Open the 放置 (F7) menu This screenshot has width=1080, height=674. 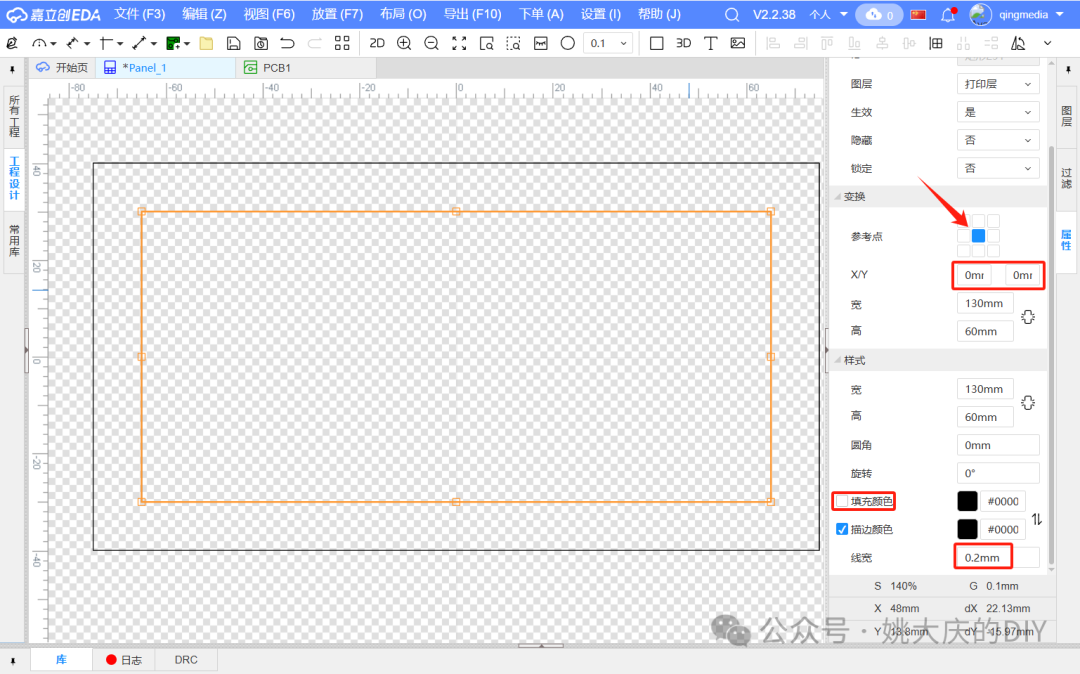click(x=337, y=14)
